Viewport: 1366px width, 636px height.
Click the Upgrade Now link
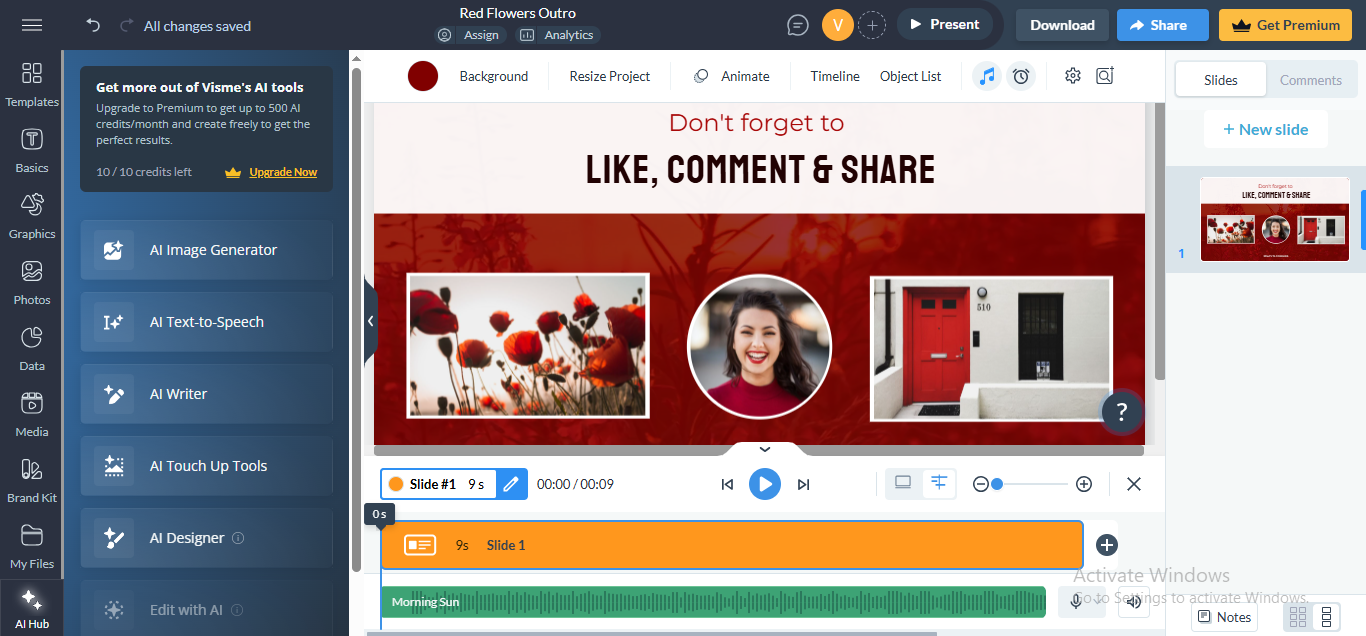coord(281,171)
